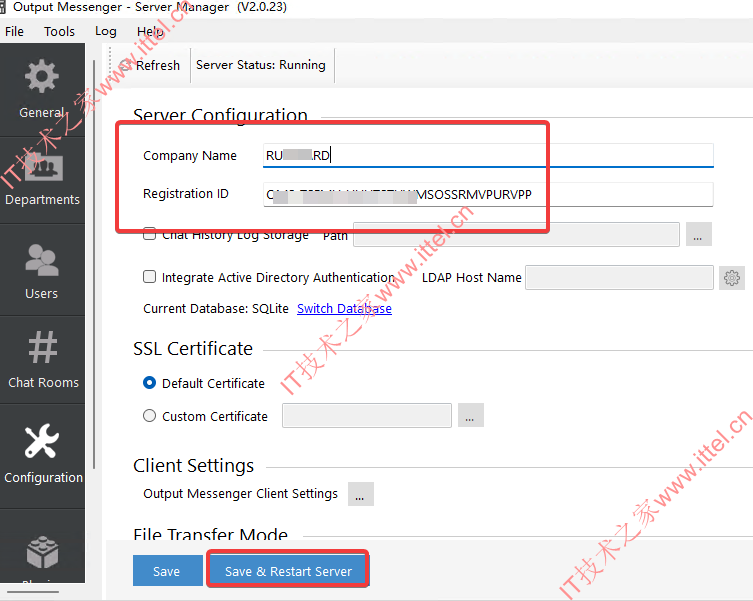Viewport: 753px width, 601px height.
Task: Click the Save button
Action: point(168,571)
